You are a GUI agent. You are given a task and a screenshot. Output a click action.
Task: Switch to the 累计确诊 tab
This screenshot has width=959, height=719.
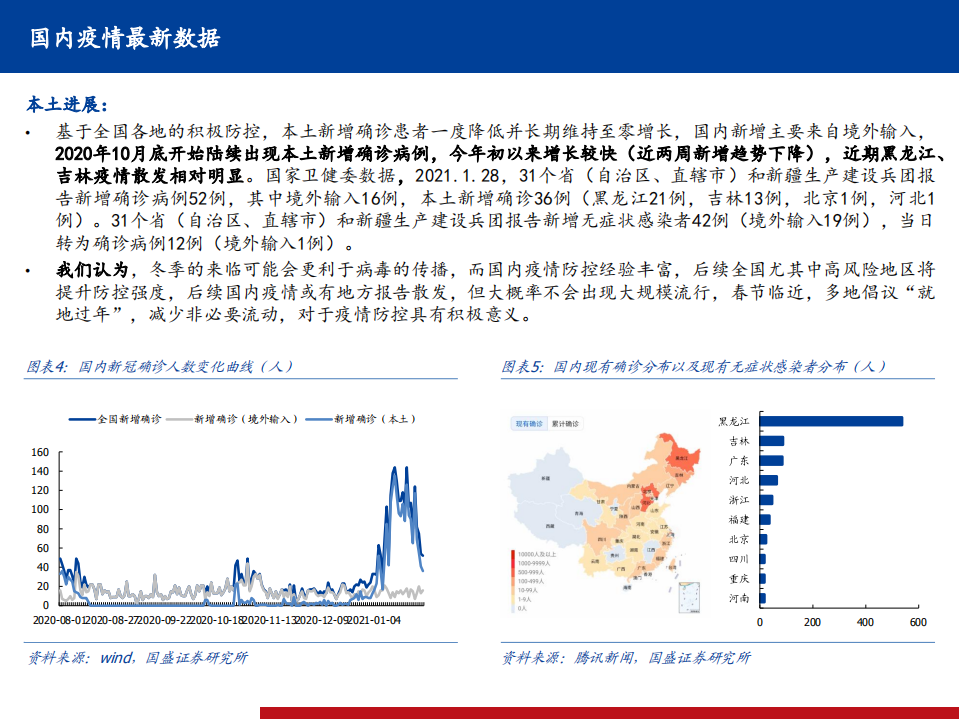(x=567, y=422)
